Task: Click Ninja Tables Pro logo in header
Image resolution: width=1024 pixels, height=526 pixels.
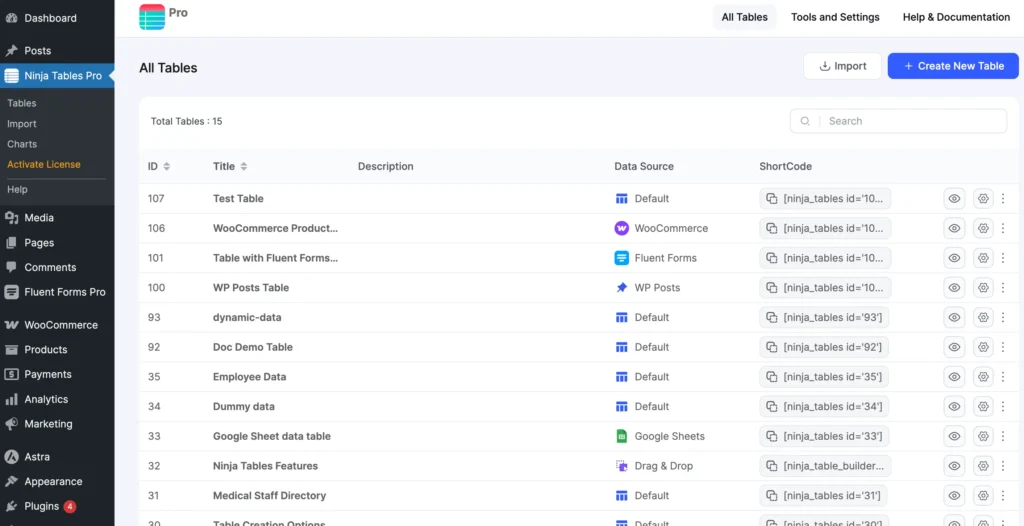Action: pos(152,17)
